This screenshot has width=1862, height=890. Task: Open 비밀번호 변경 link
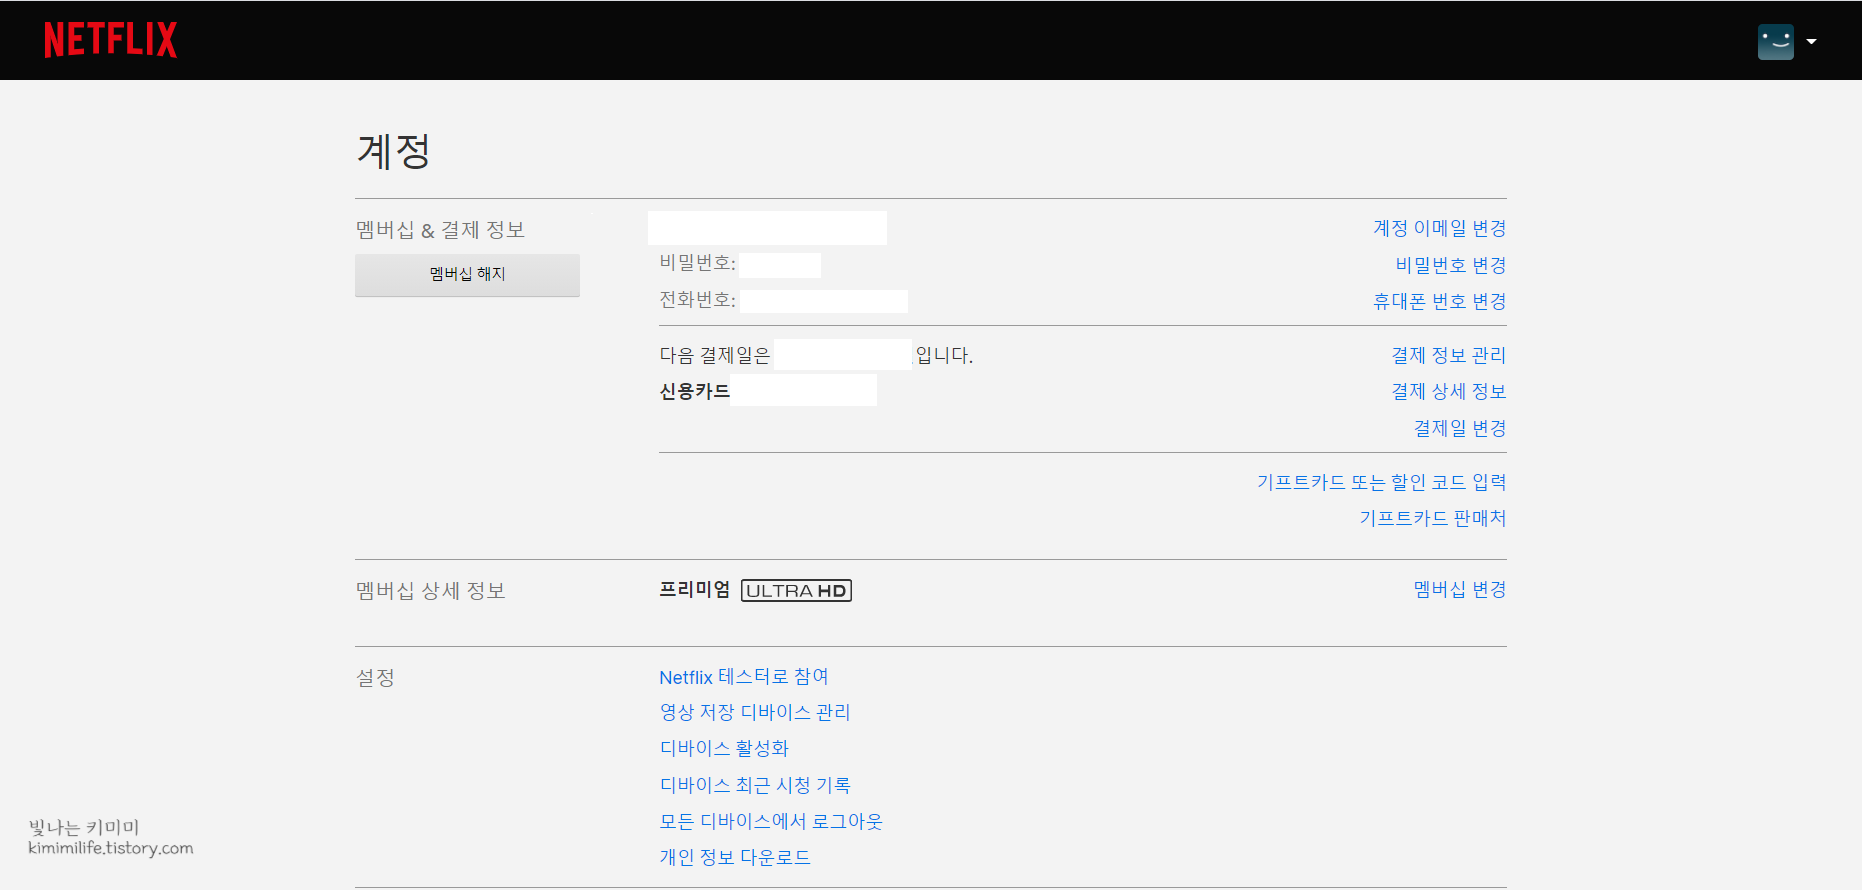coord(1450,265)
